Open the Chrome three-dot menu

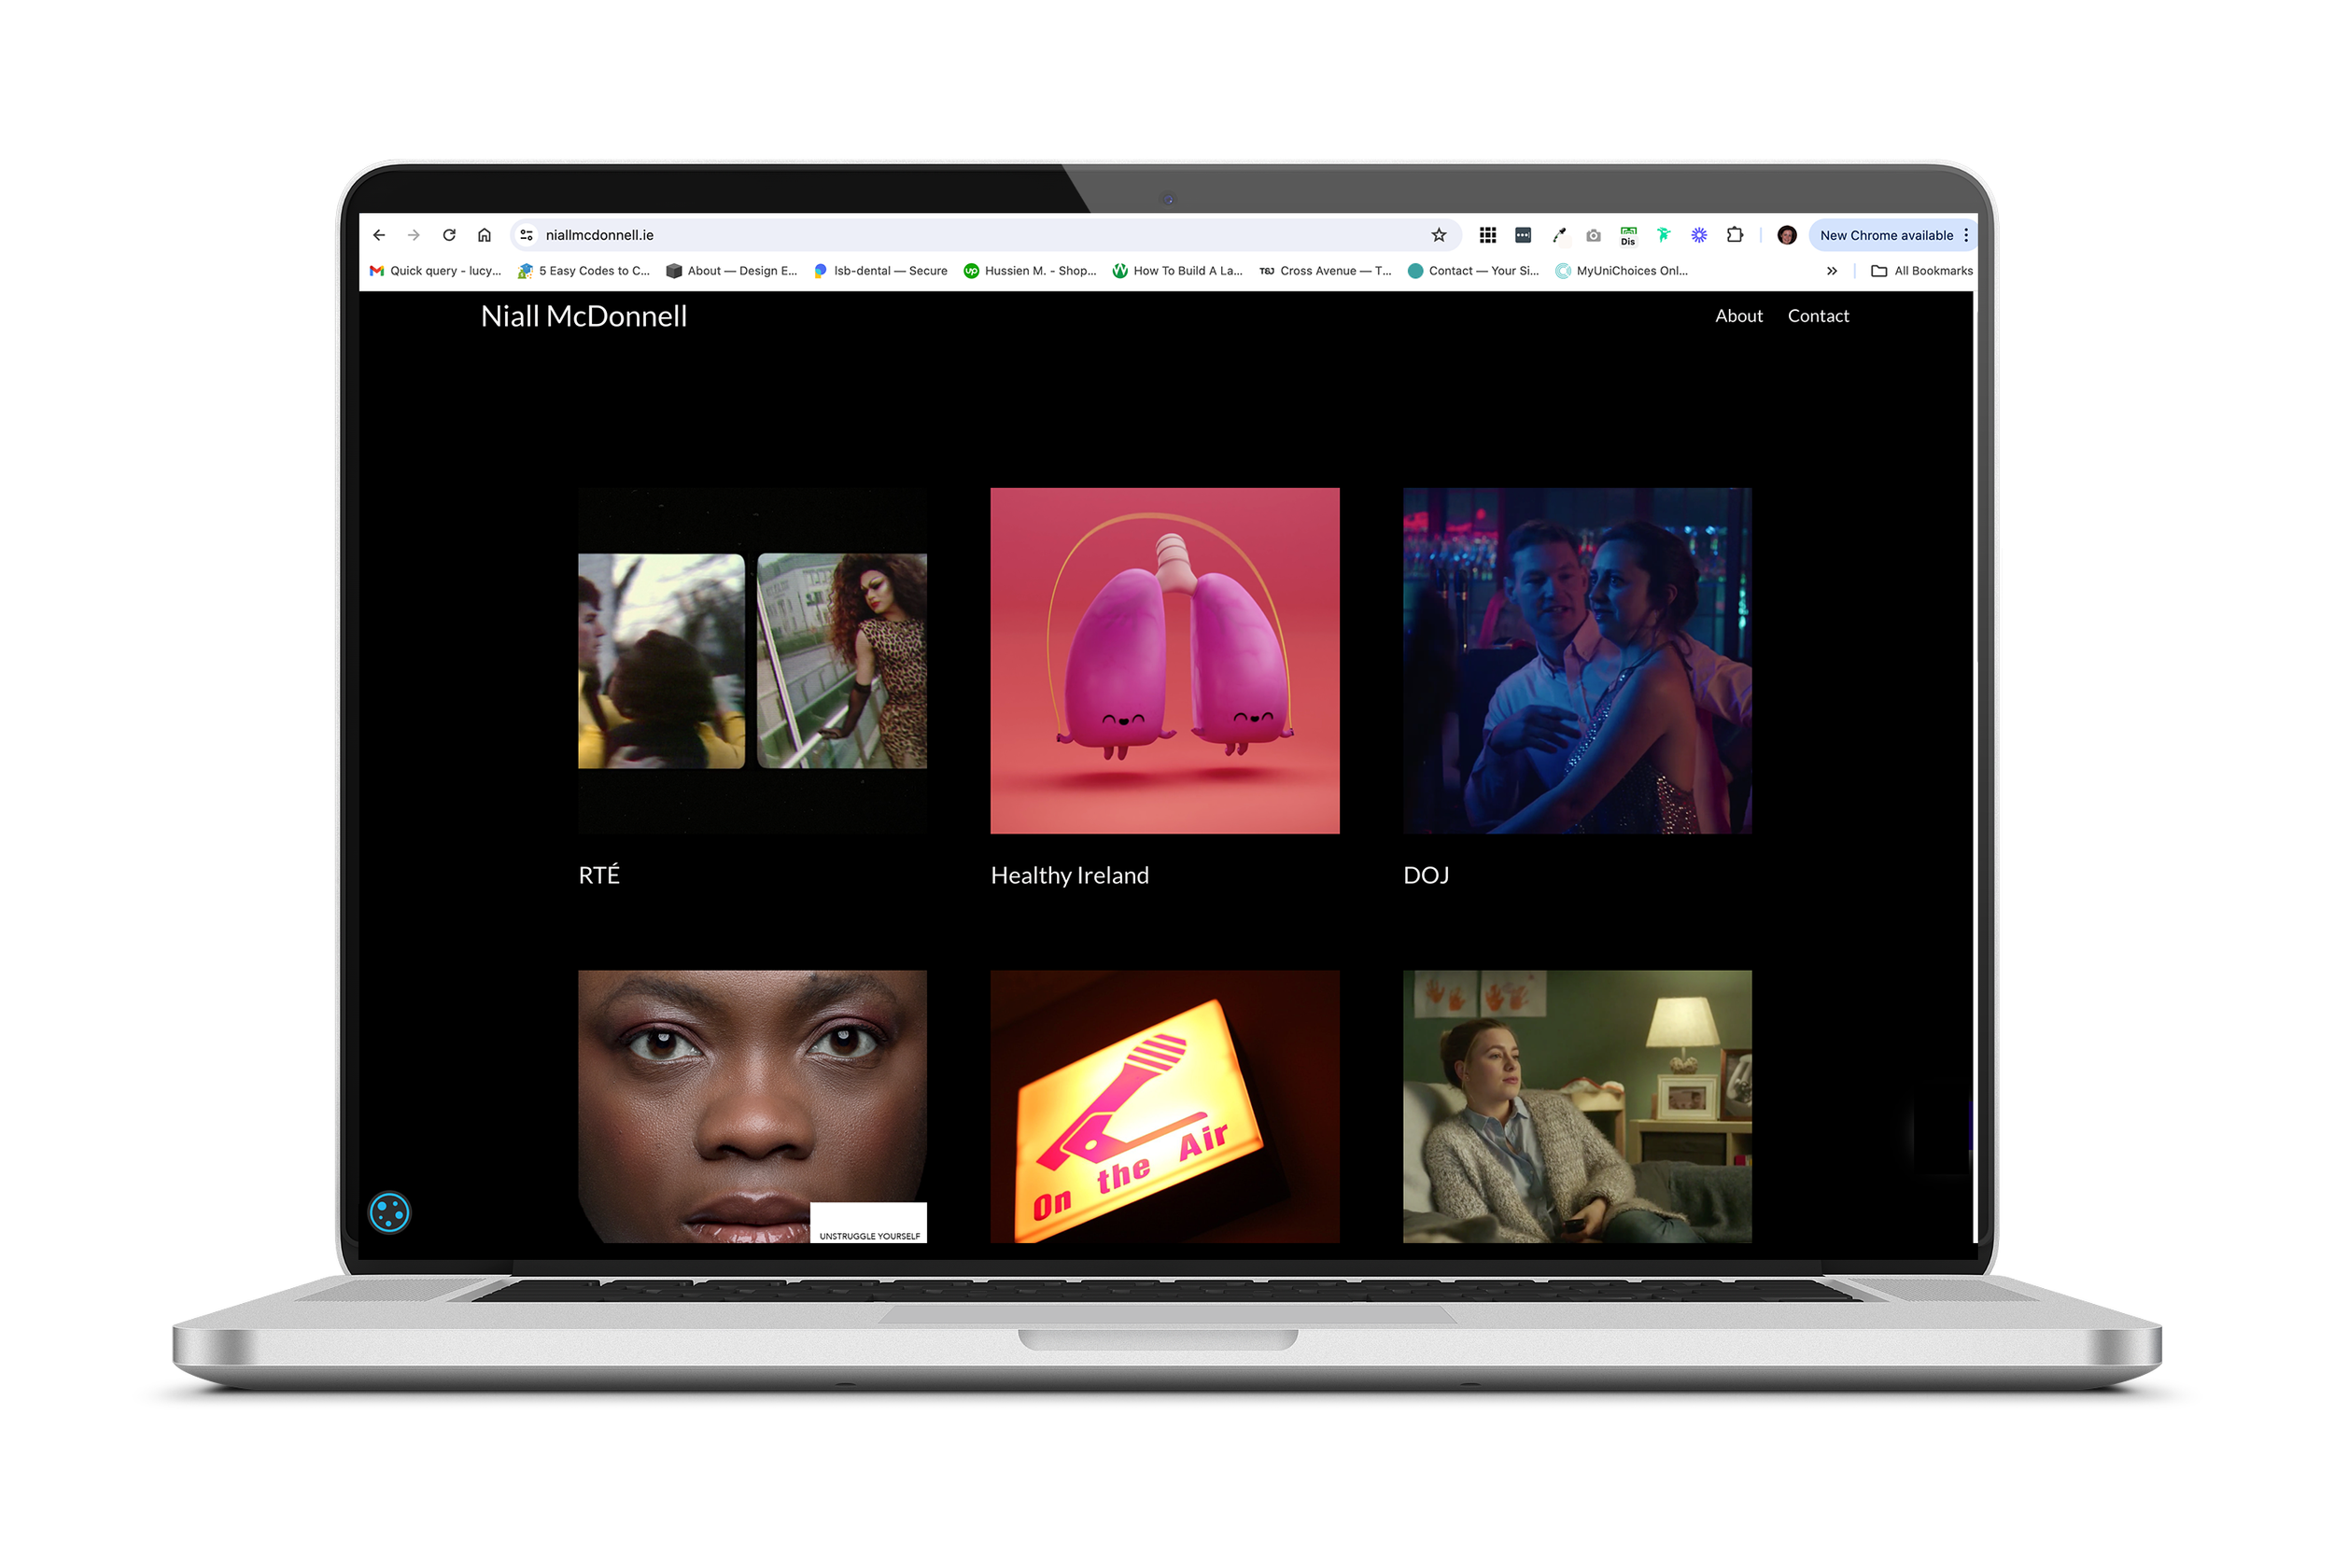pos(1966,235)
